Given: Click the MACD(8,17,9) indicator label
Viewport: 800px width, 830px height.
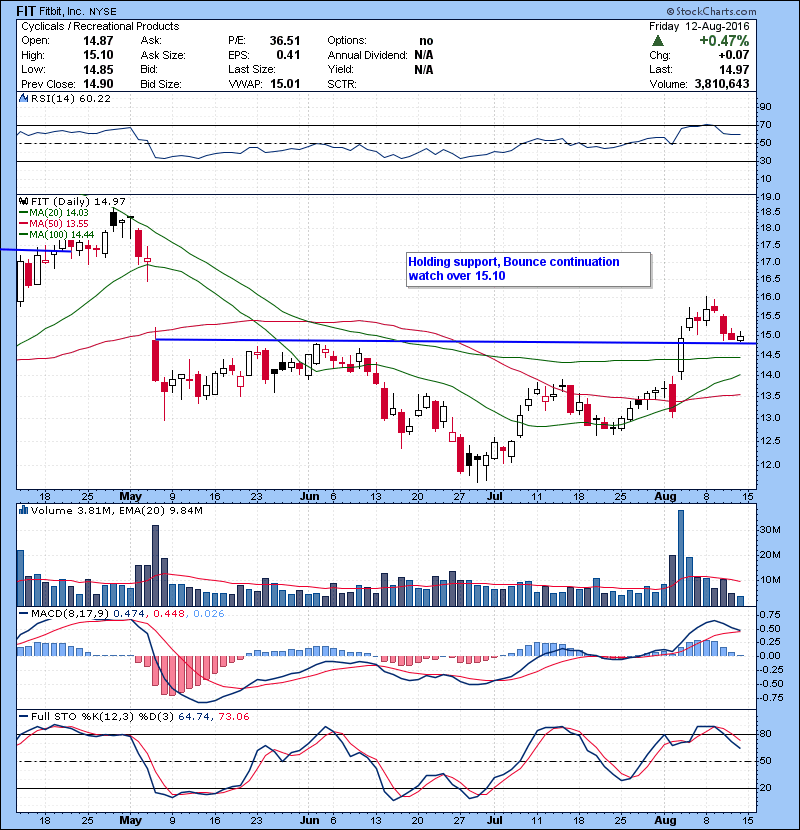Looking at the screenshot, I should (70, 613).
